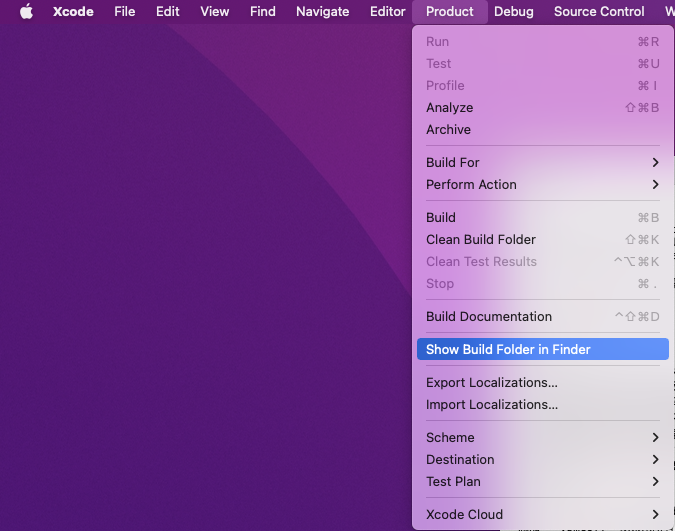
Task: Open the File menu
Action: click(x=124, y=12)
